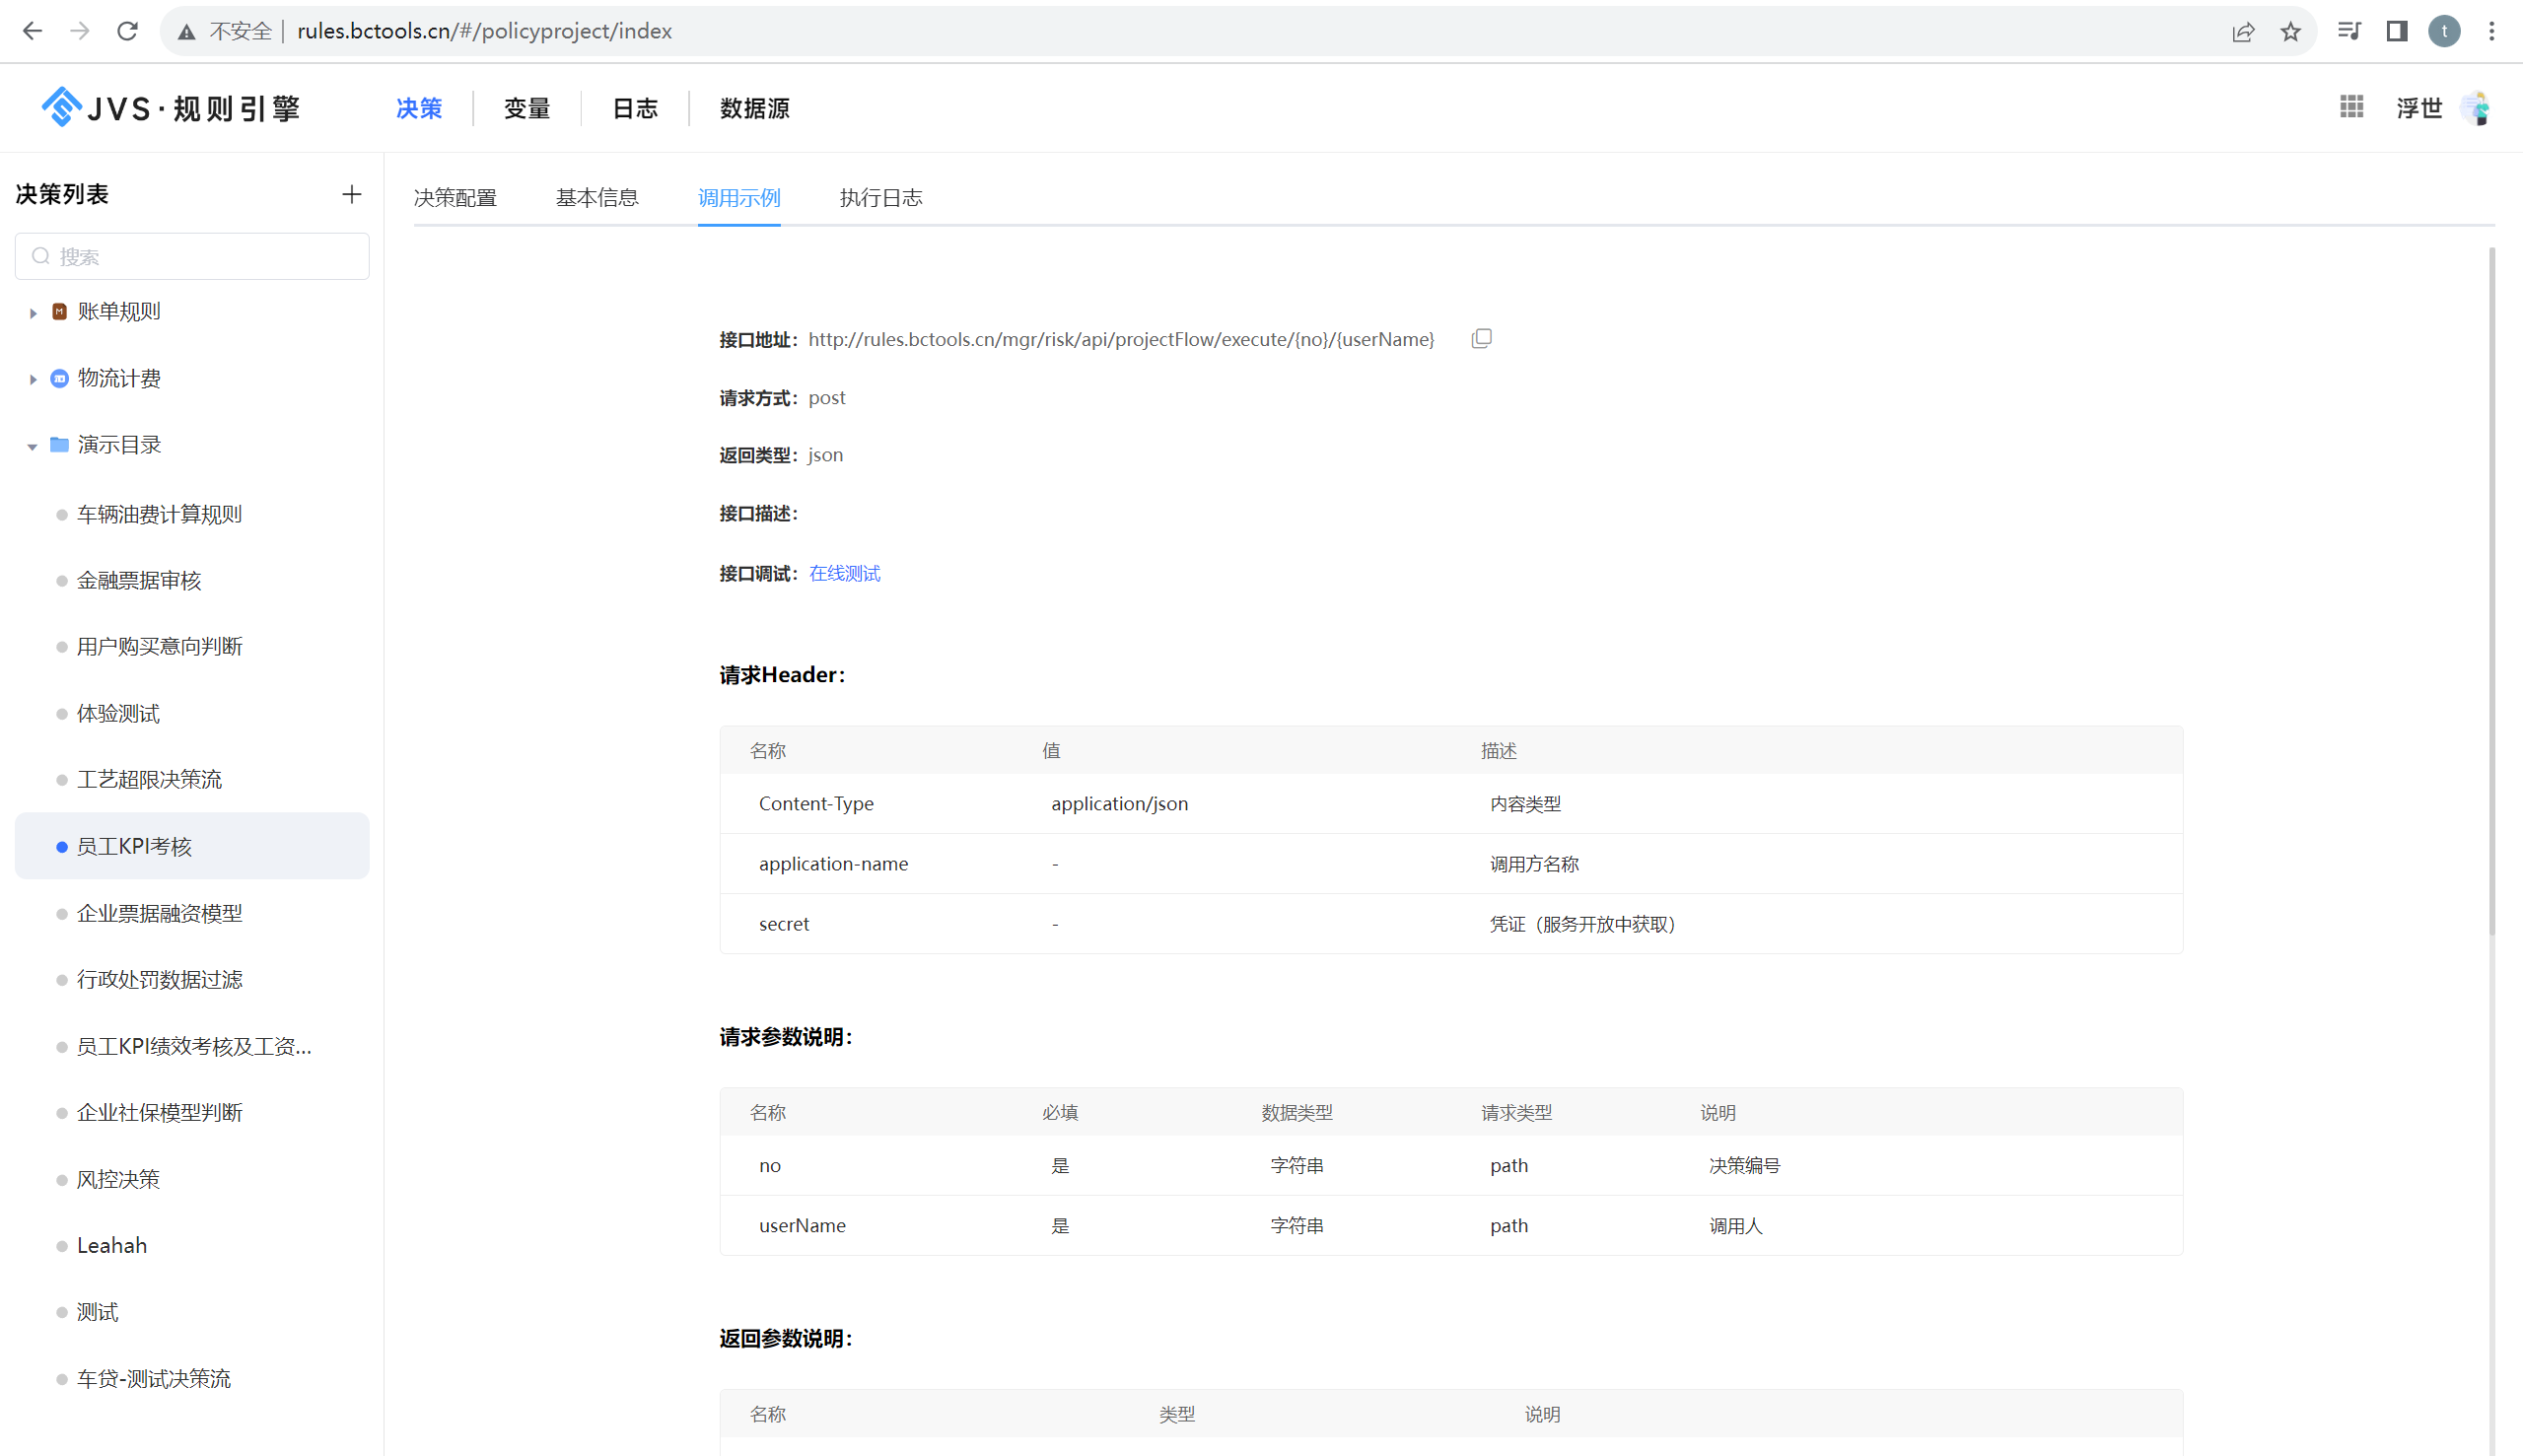Open 数据源 in the top navigation

click(x=755, y=108)
